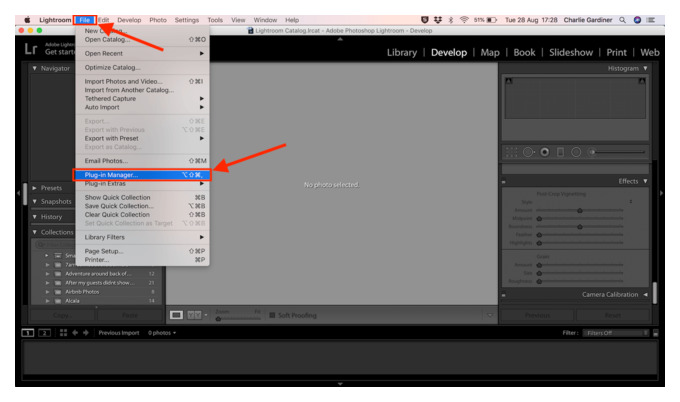Collapse the History panel
The height and width of the screenshot is (402, 680).
click(35, 216)
